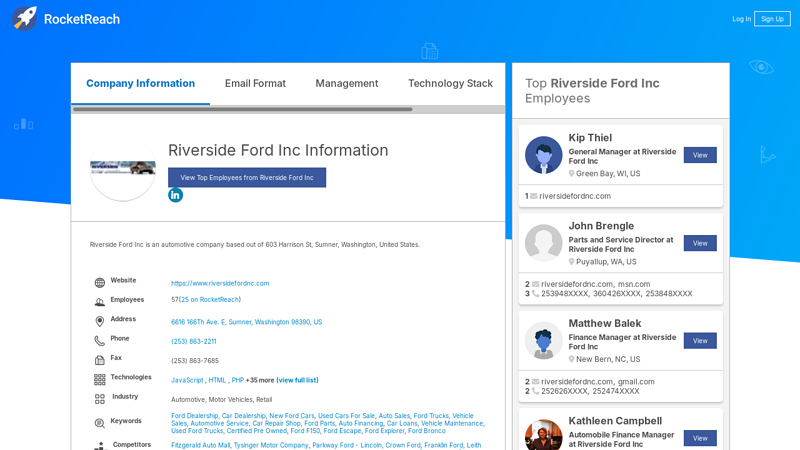Click the PHP technology link
800x450 pixels.
238,380
